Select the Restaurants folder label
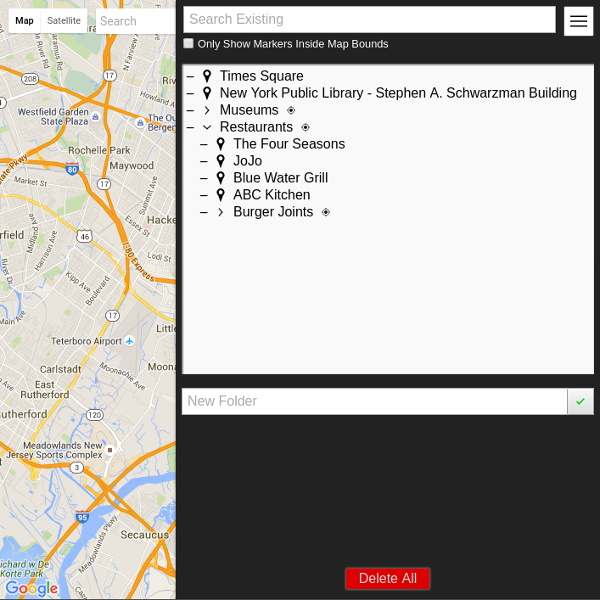Viewport: 600px width, 600px height. click(256, 127)
